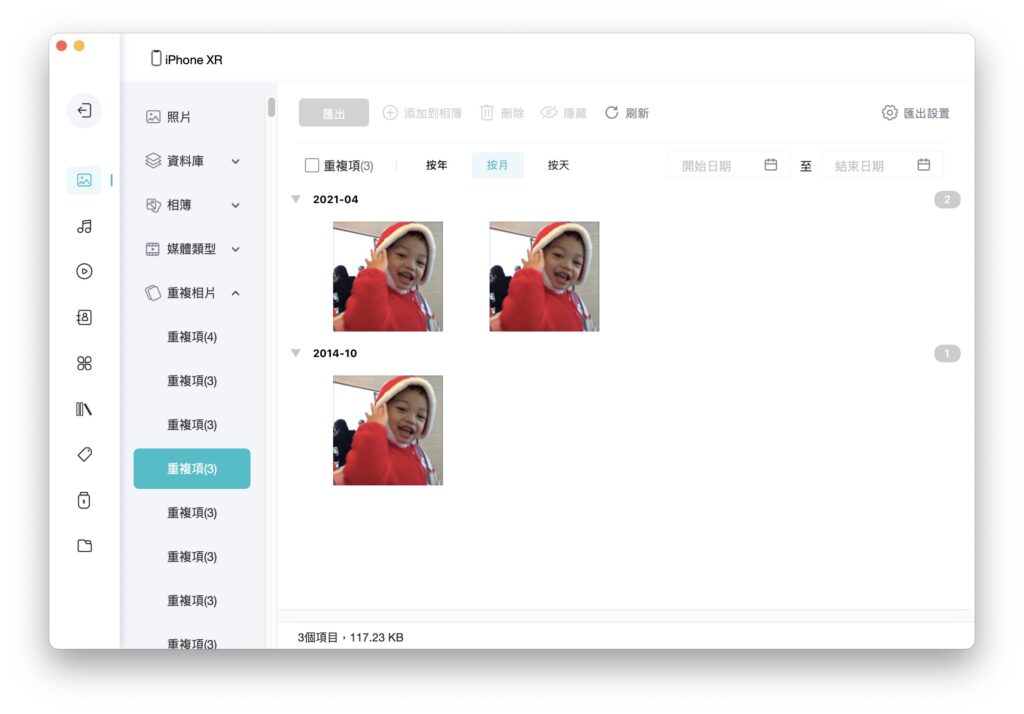The width and height of the screenshot is (1024, 714).
Task: Open the Apps grid icon in left rail
Action: pos(84,363)
